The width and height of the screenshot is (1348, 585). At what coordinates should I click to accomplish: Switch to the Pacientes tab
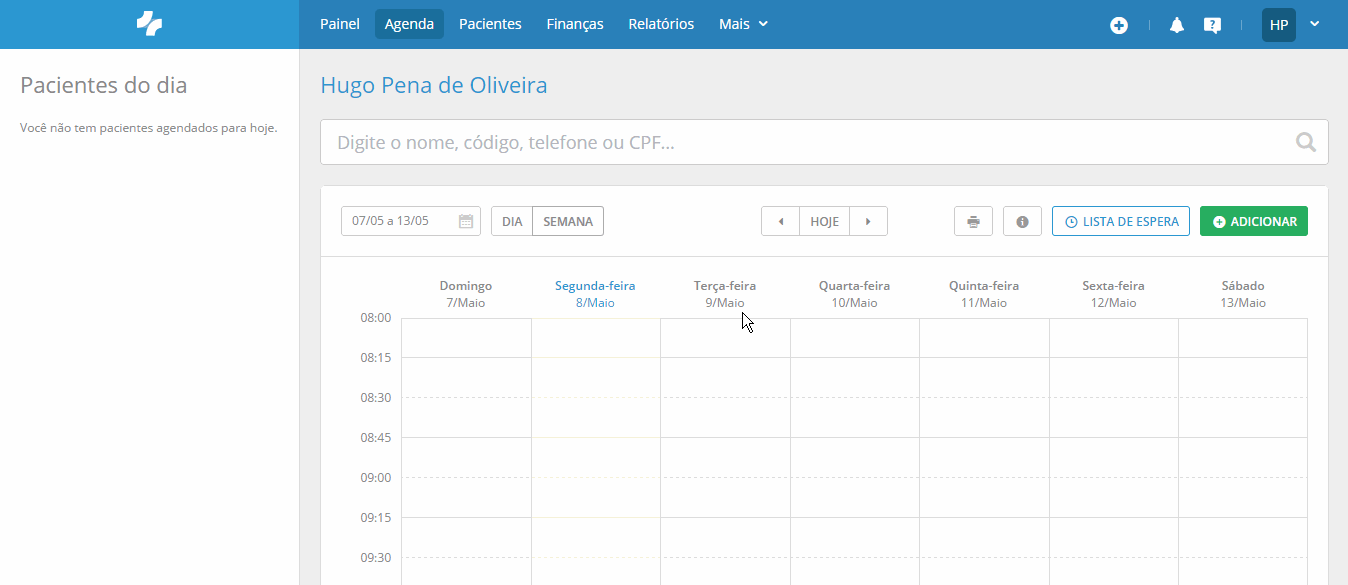pos(490,23)
